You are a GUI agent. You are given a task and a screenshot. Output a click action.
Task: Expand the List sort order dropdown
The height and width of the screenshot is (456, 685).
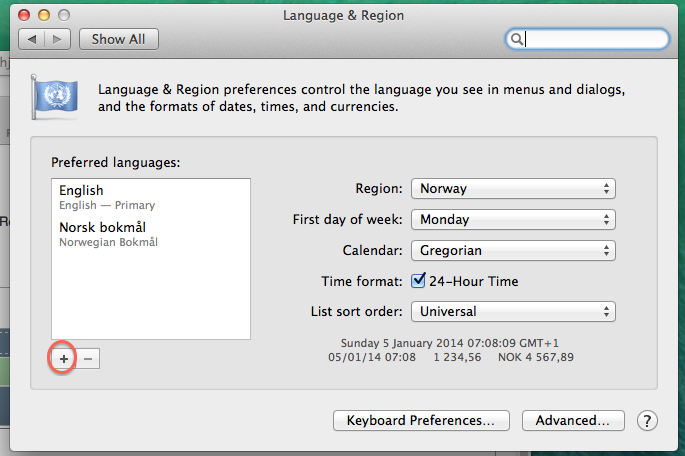tap(512, 312)
